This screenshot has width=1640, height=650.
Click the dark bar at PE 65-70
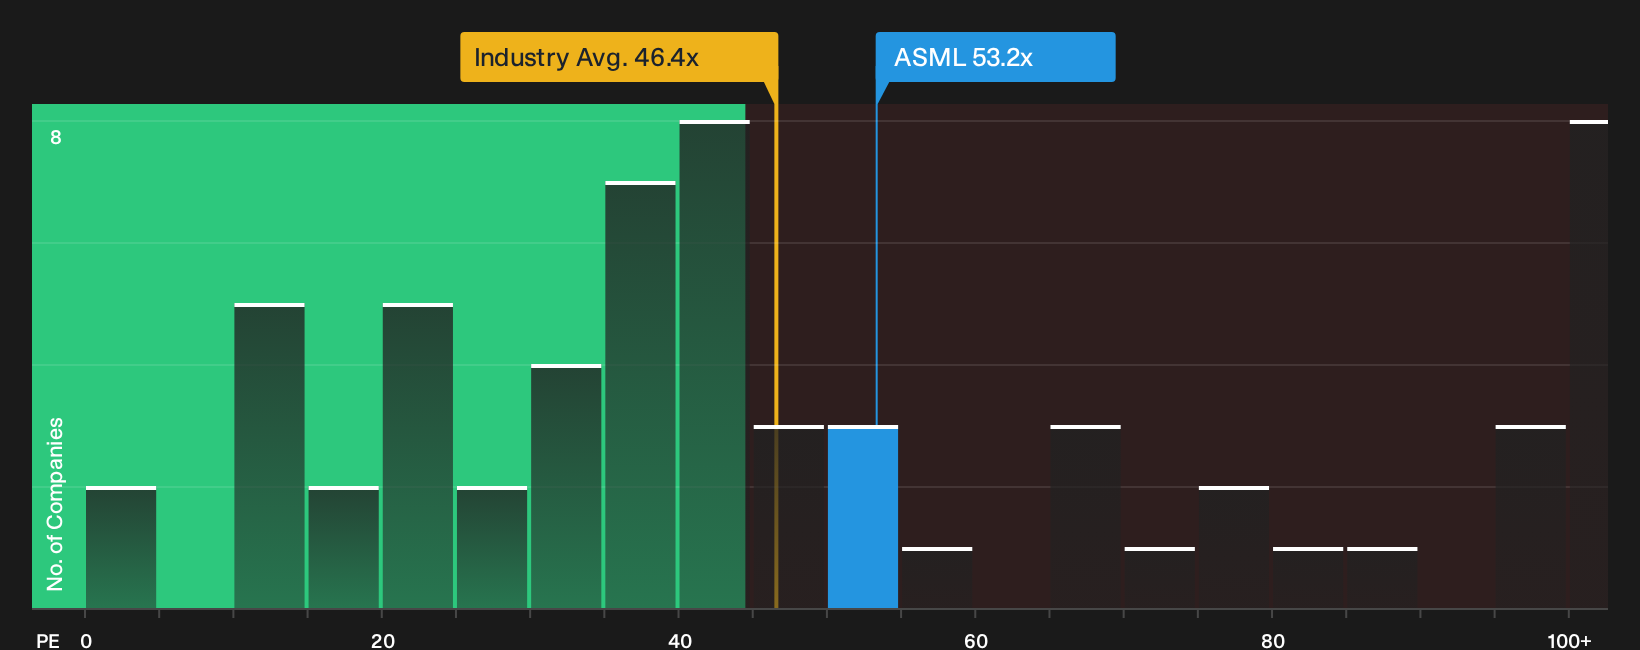click(1086, 517)
